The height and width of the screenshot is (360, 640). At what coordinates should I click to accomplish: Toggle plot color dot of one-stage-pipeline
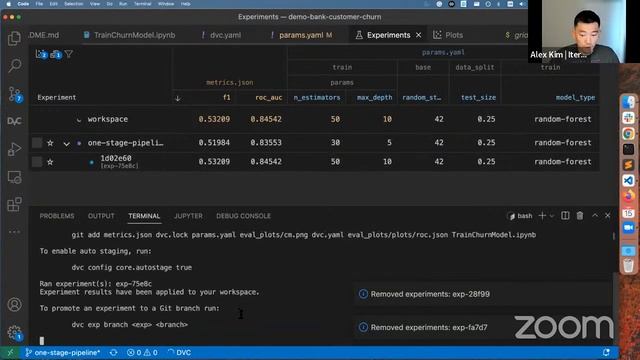click(x=79, y=143)
